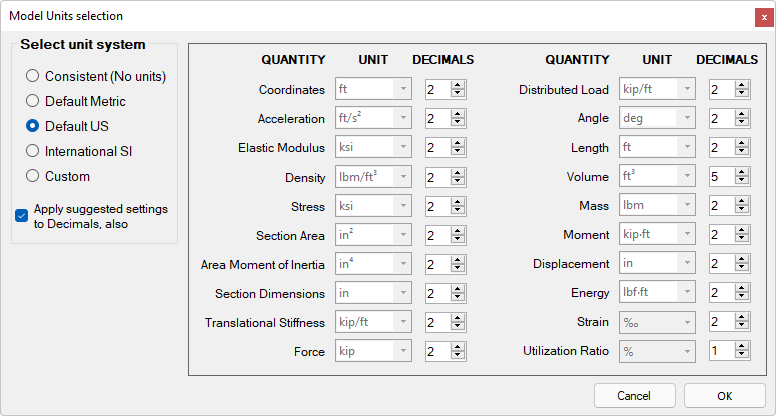Uncheck Apply suggested settings to Decimals
The height and width of the screenshot is (416, 776).
21,216
